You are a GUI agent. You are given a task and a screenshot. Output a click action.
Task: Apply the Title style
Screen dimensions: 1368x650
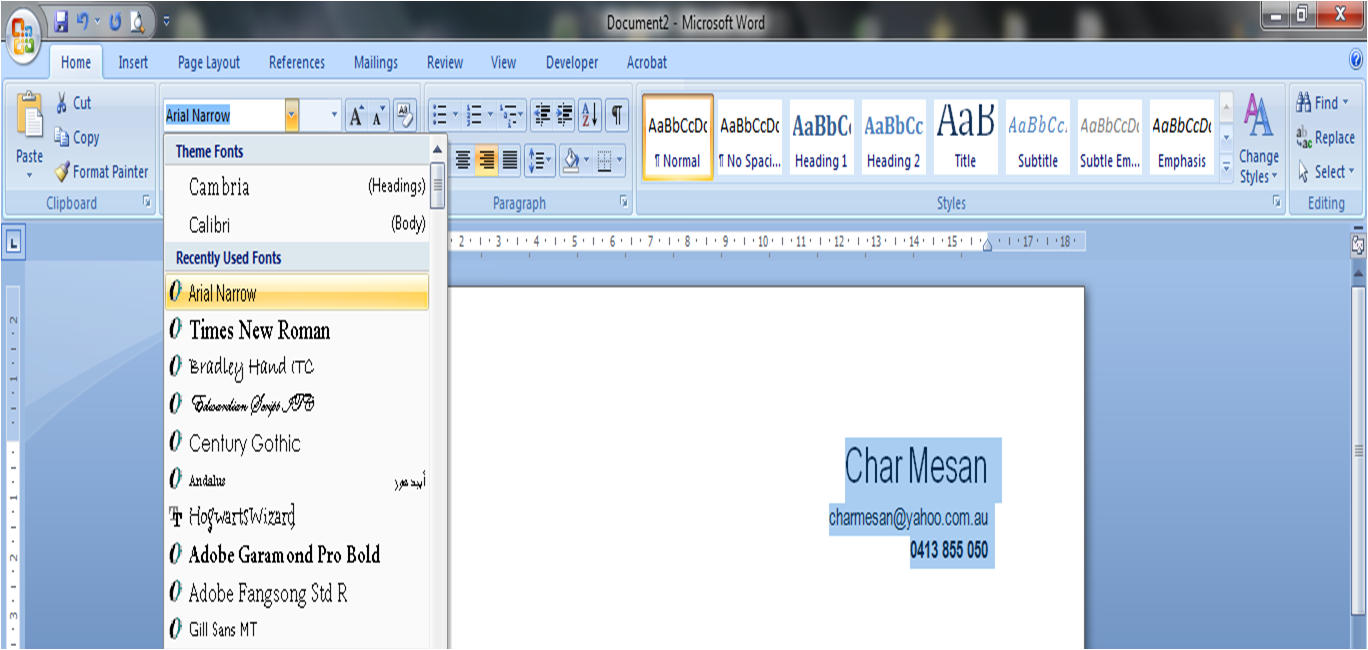(965, 138)
